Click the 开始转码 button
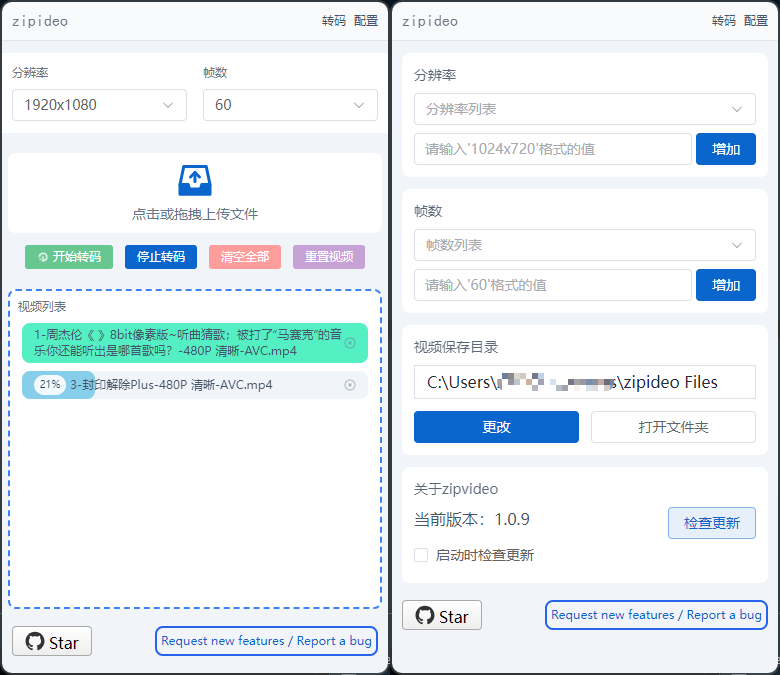 69,257
